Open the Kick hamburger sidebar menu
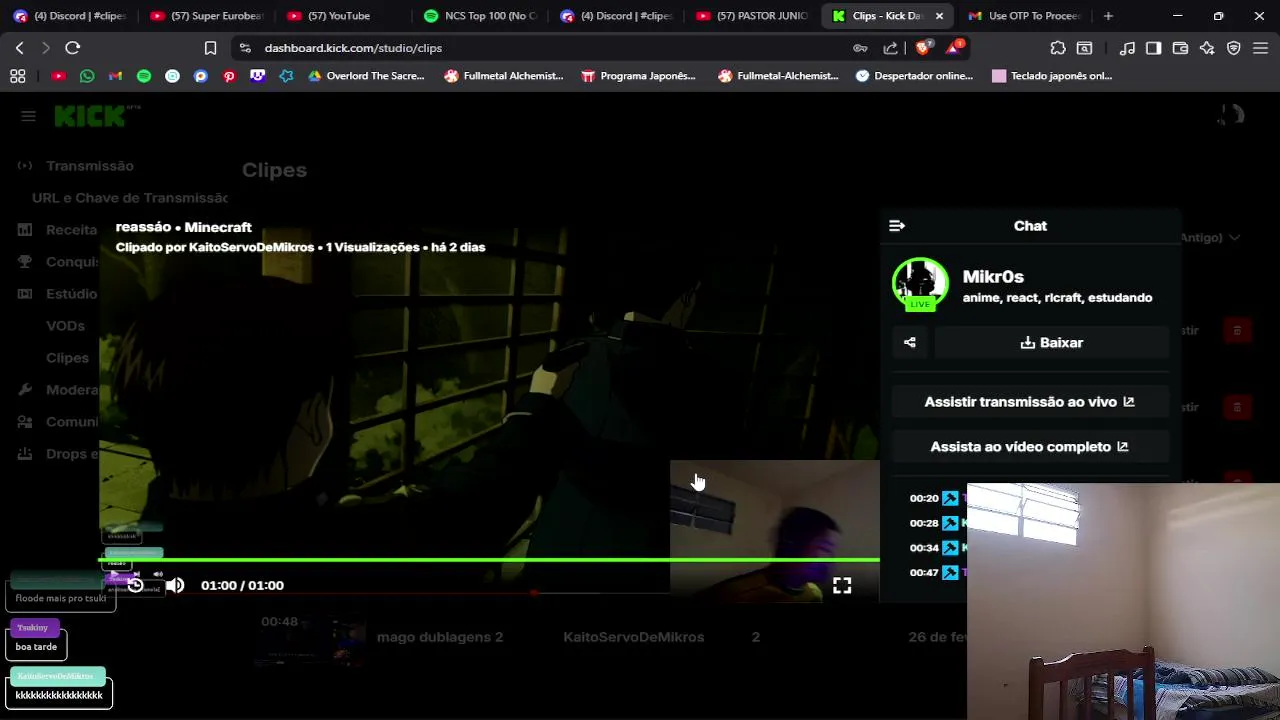The image size is (1280, 720). point(28,116)
